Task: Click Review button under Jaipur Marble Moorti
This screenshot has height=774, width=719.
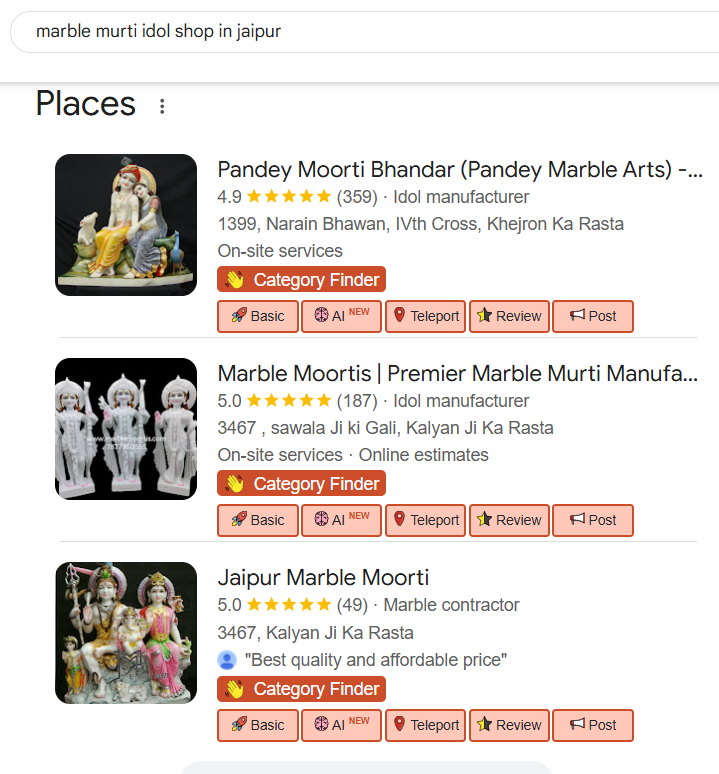Action: pyautogui.click(x=509, y=725)
